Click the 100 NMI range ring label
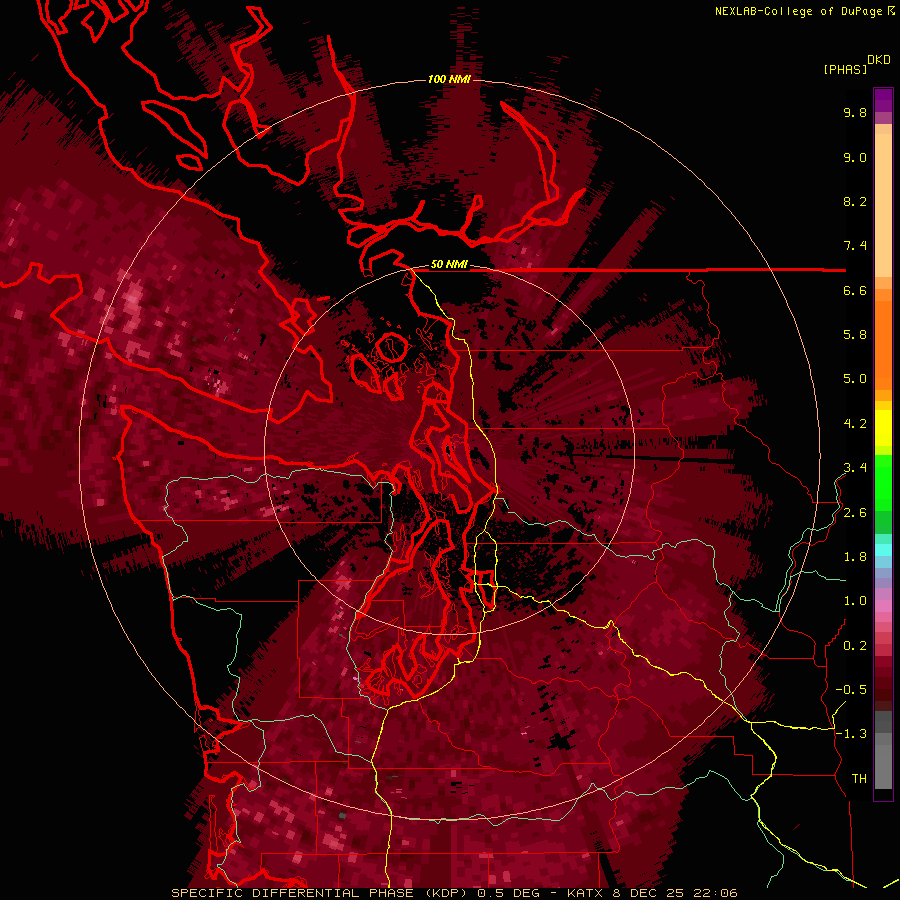This screenshot has width=900, height=900. point(449,79)
